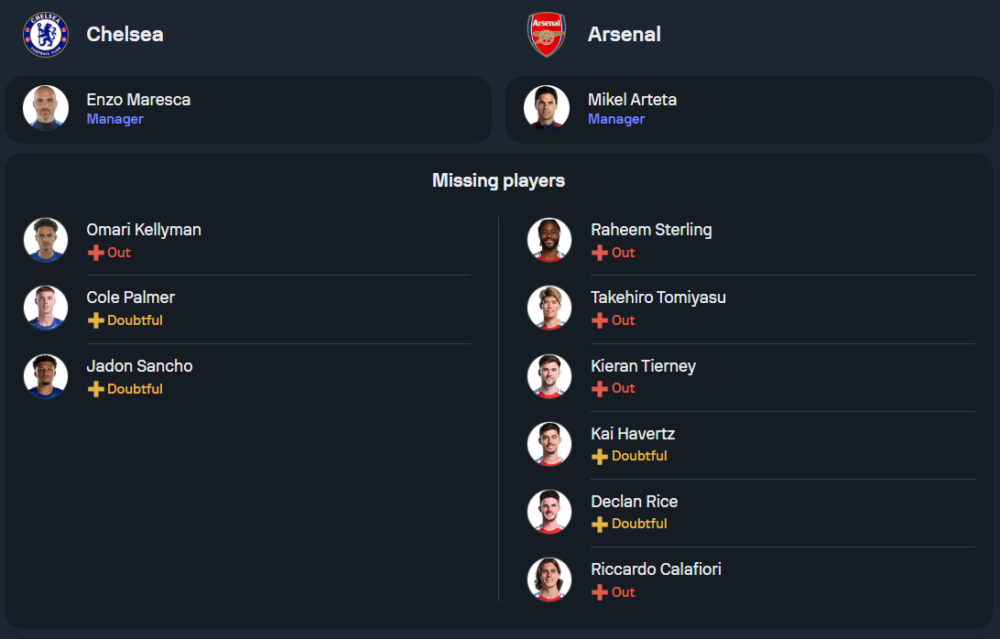The width and height of the screenshot is (1000, 639).
Task: Open Enzo Maresca's manager photo
Action: click(x=45, y=108)
